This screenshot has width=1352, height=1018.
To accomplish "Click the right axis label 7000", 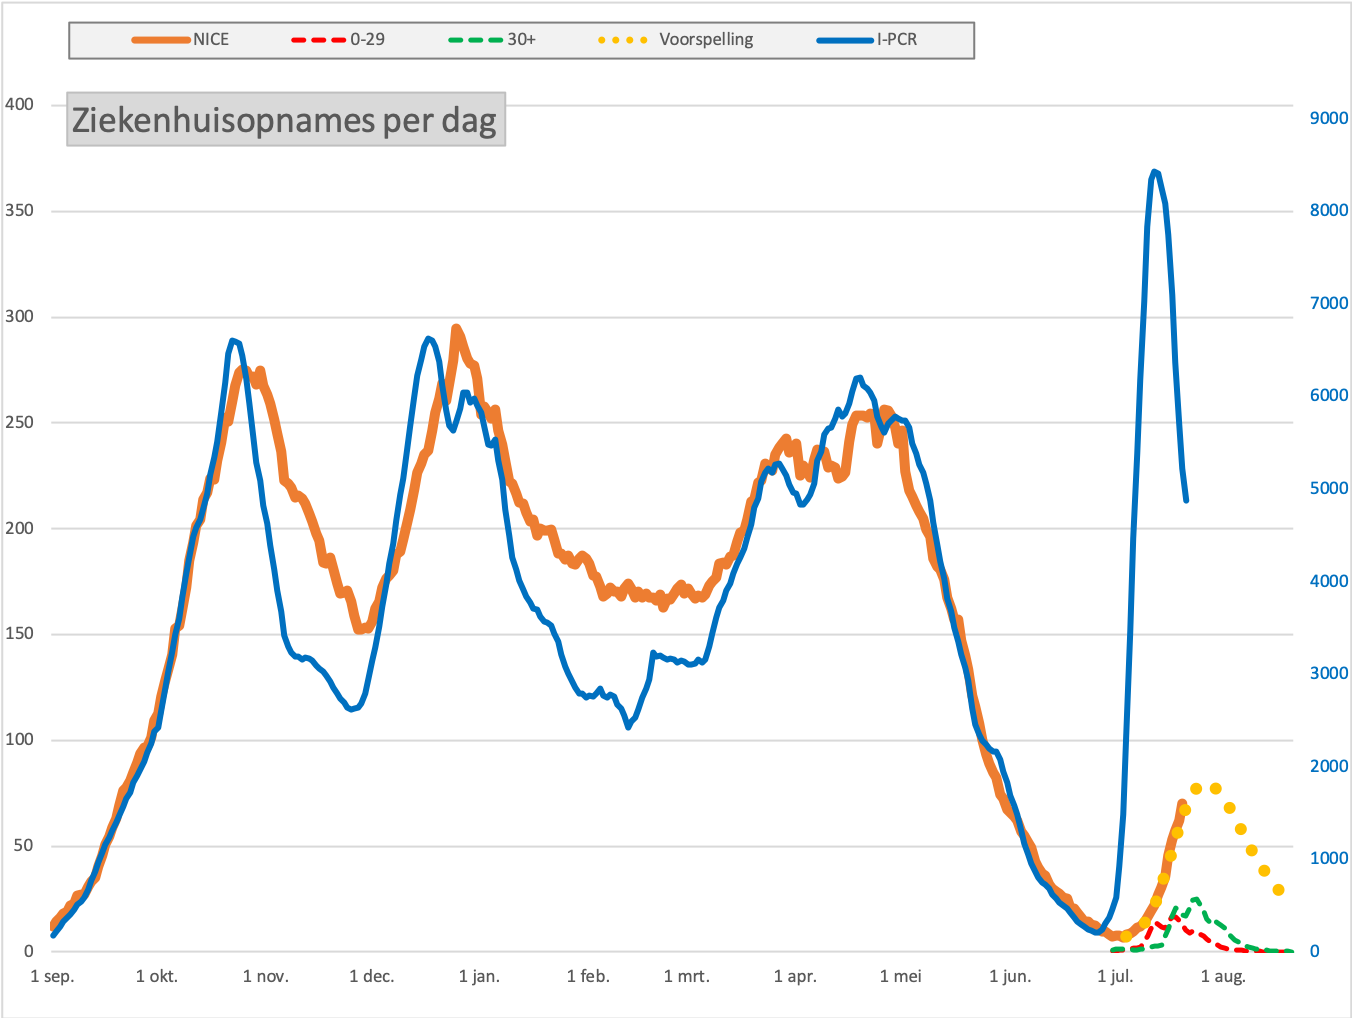I will [x=1329, y=303].
